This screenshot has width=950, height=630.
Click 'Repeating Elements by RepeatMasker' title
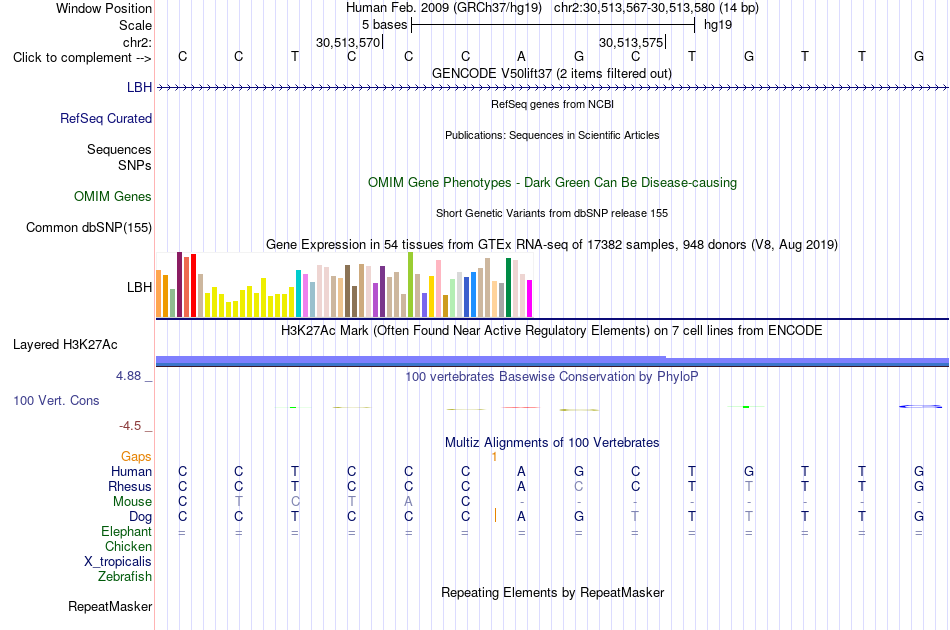pyautogui.click(x=553, y=592)
